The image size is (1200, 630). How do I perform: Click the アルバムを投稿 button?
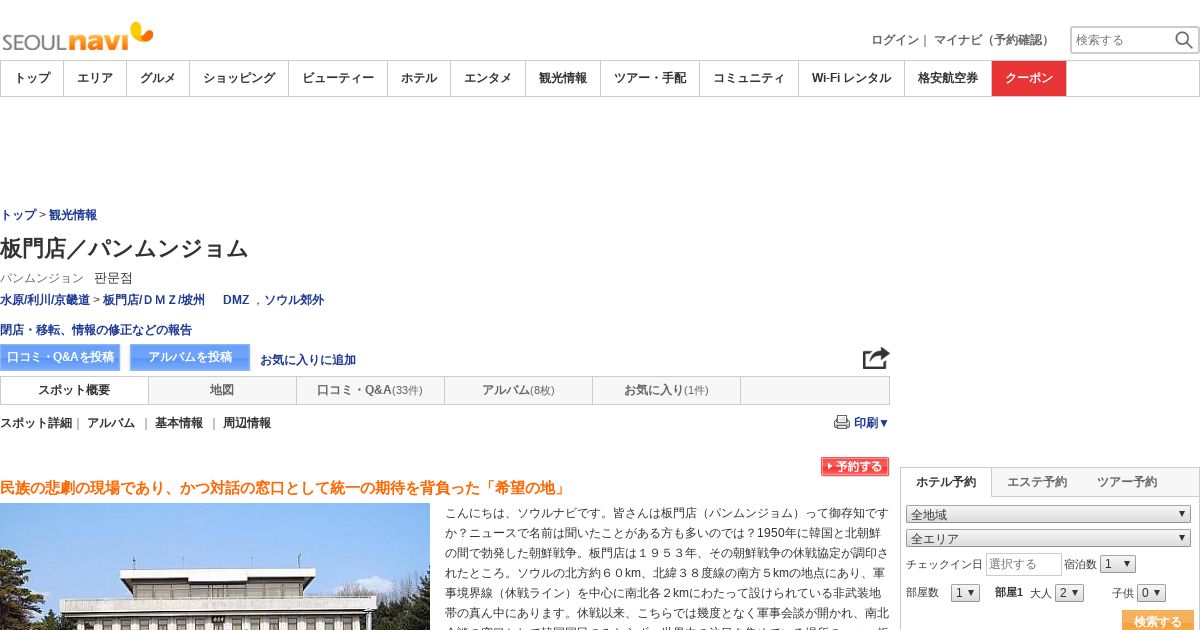pyautogui.click(x=190, y=357)
